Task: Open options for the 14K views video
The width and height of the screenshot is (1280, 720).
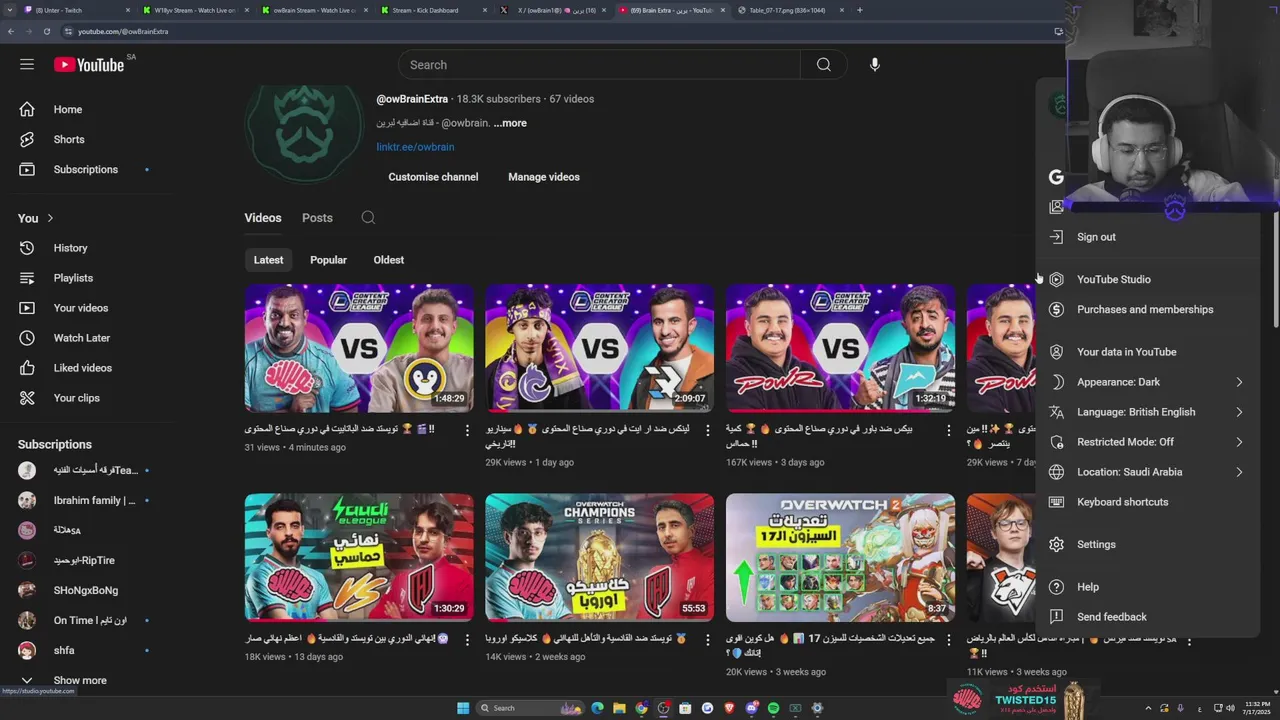Action: point(707,640)
